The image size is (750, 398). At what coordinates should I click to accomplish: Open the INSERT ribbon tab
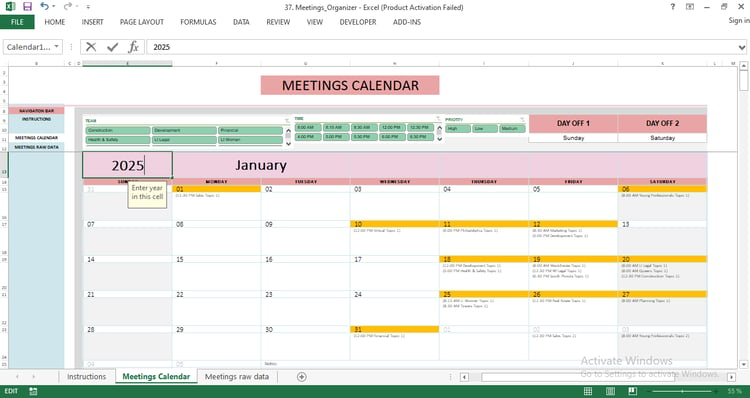pyautogui.click(x=92, y=22)
